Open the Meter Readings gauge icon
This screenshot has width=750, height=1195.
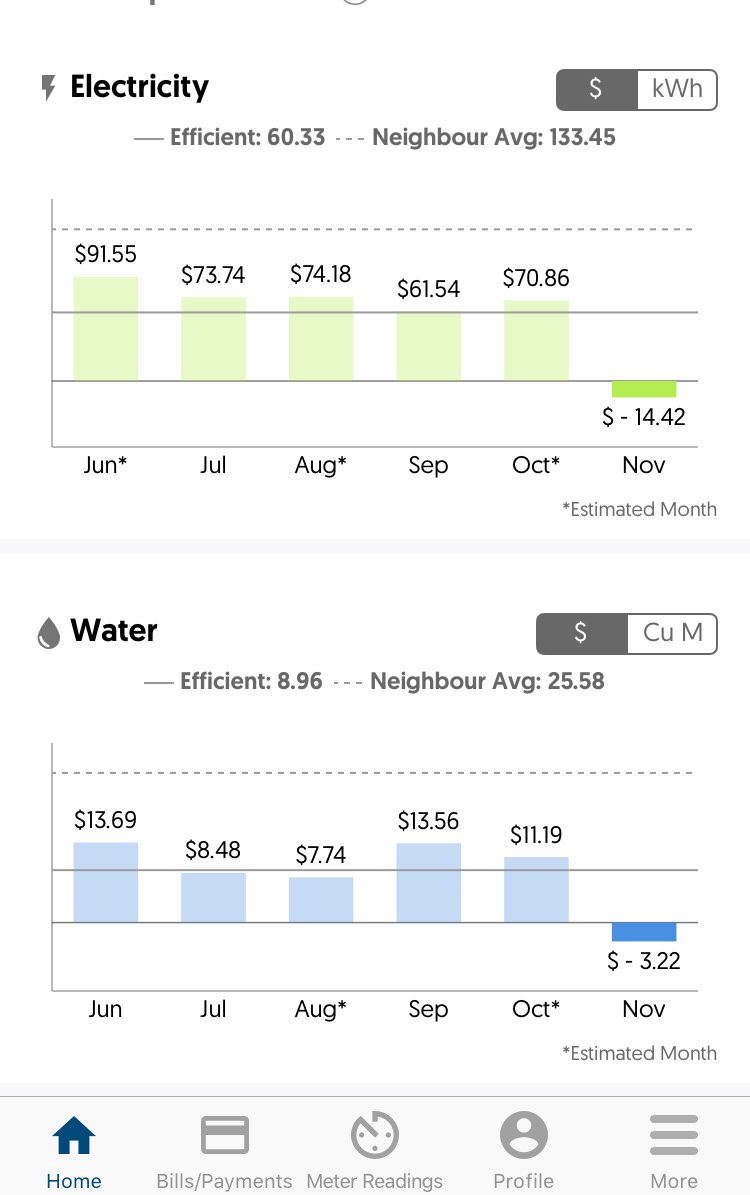tap(375, 1136)
